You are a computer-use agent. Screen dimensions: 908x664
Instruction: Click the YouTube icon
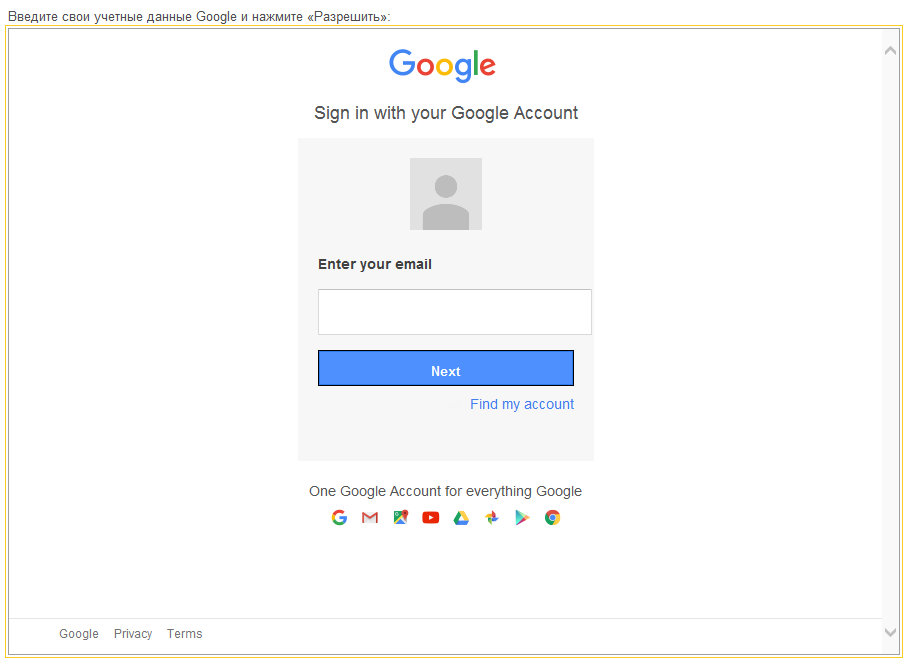tap(430, 517)
